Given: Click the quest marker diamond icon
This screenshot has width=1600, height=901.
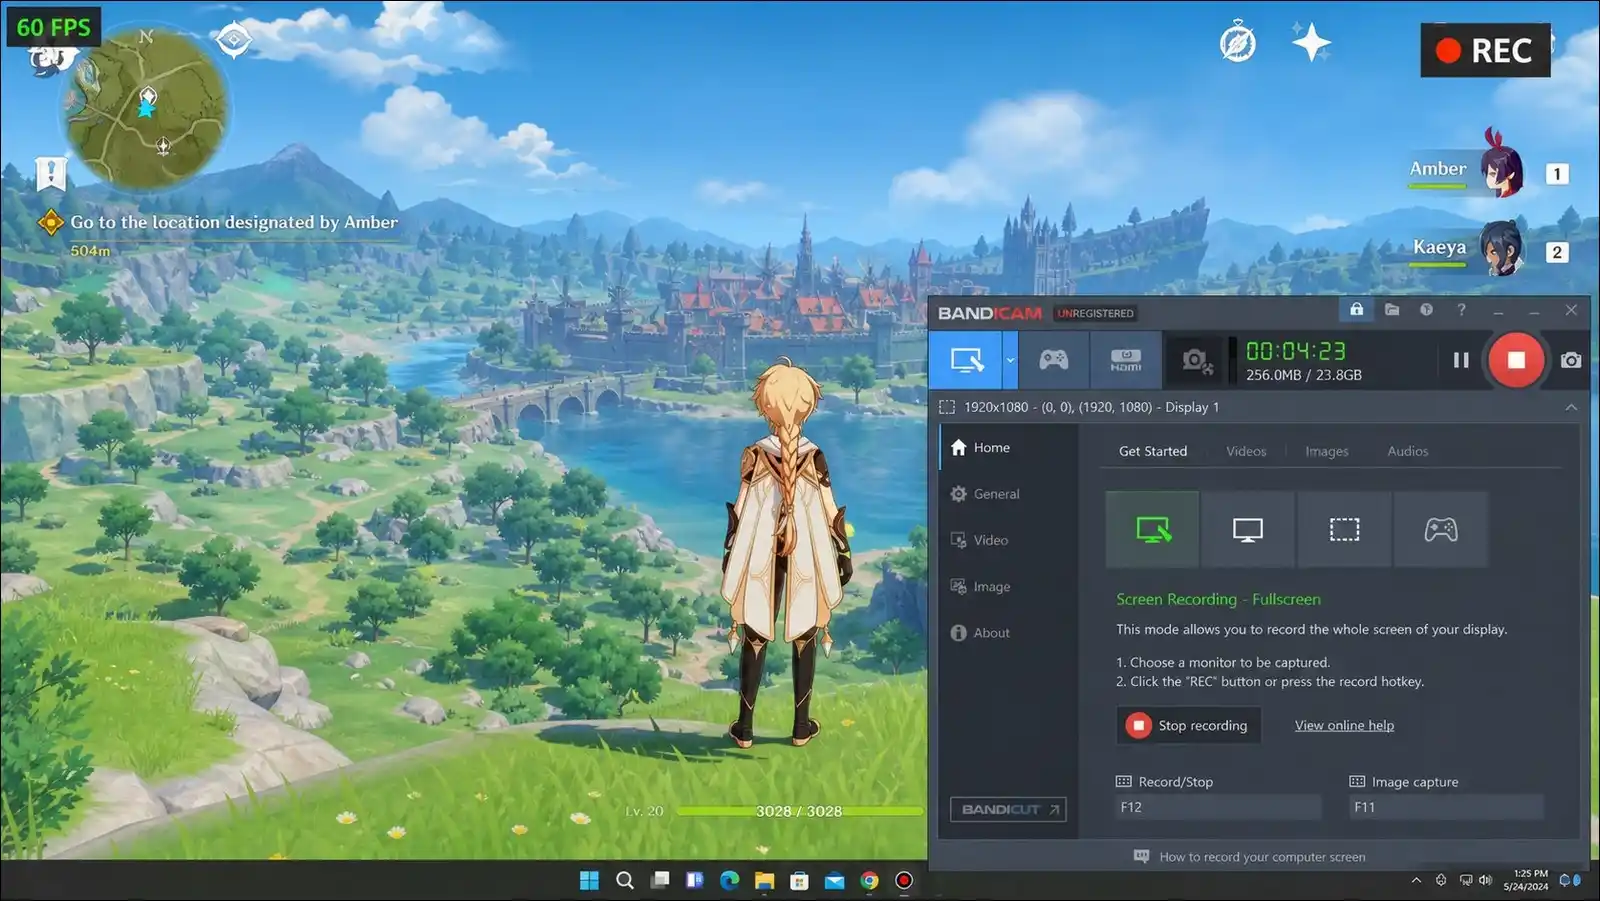Looking at the screenshot, I should 50,222.
